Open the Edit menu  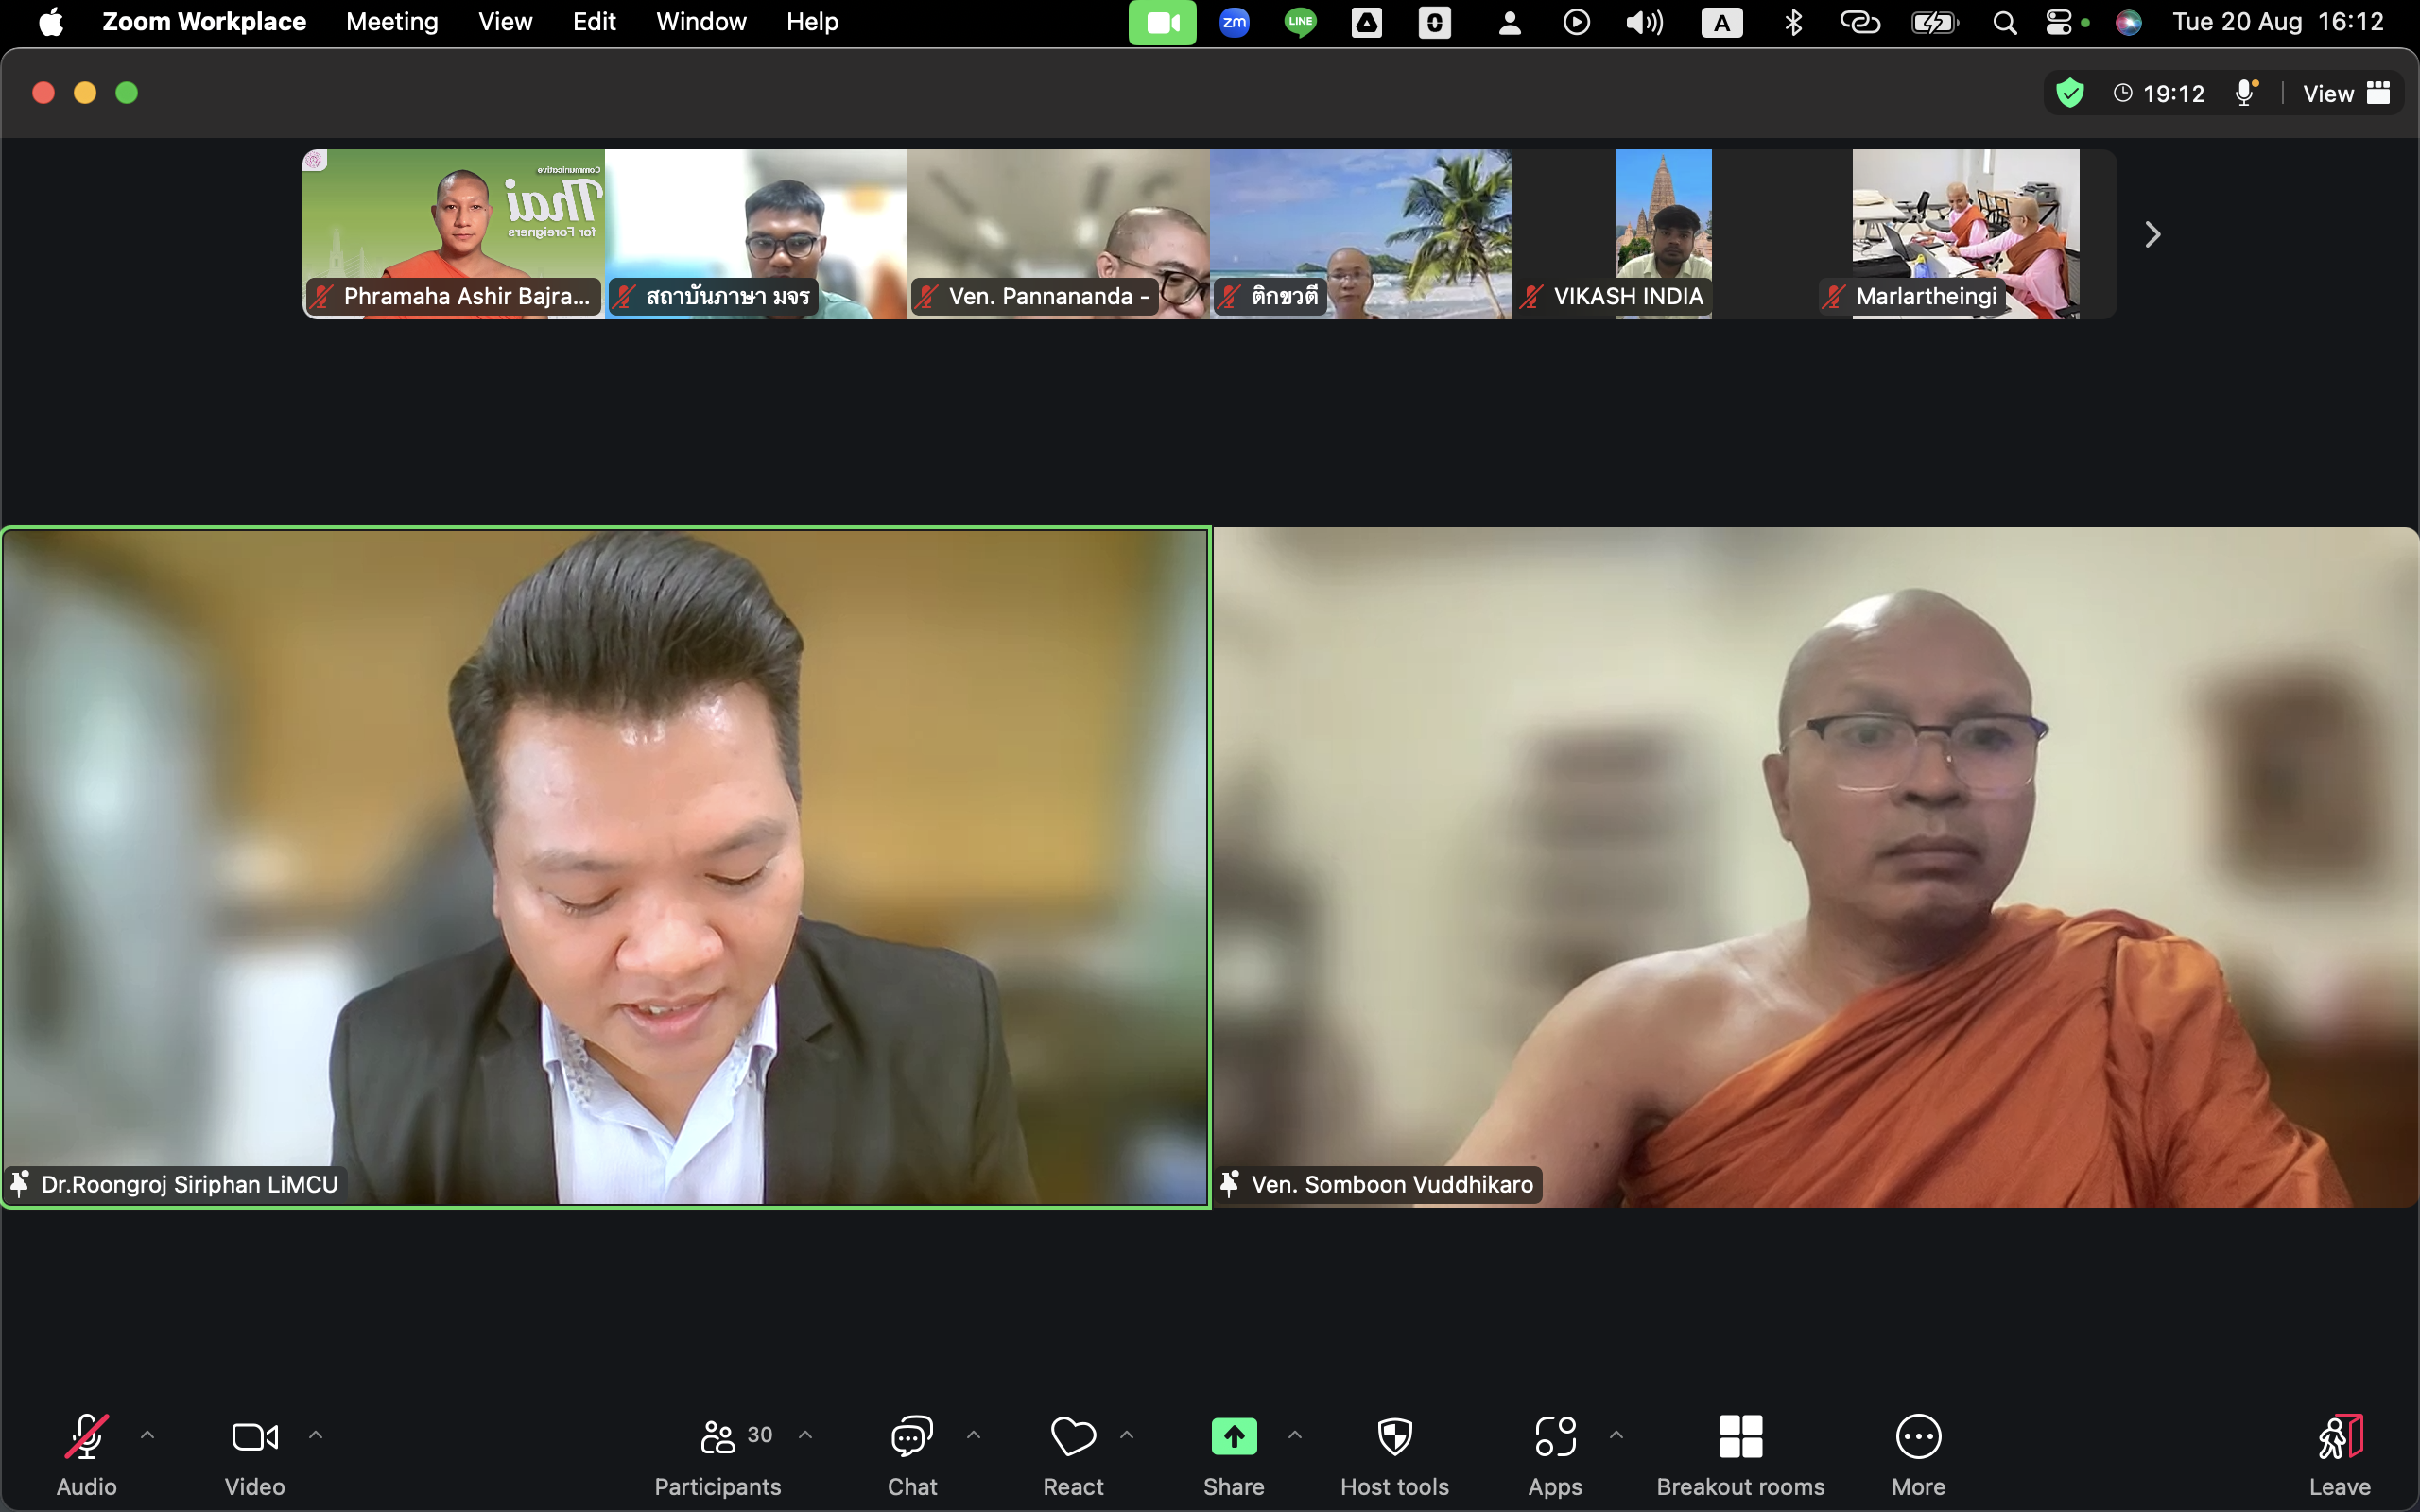click(594, 22)
